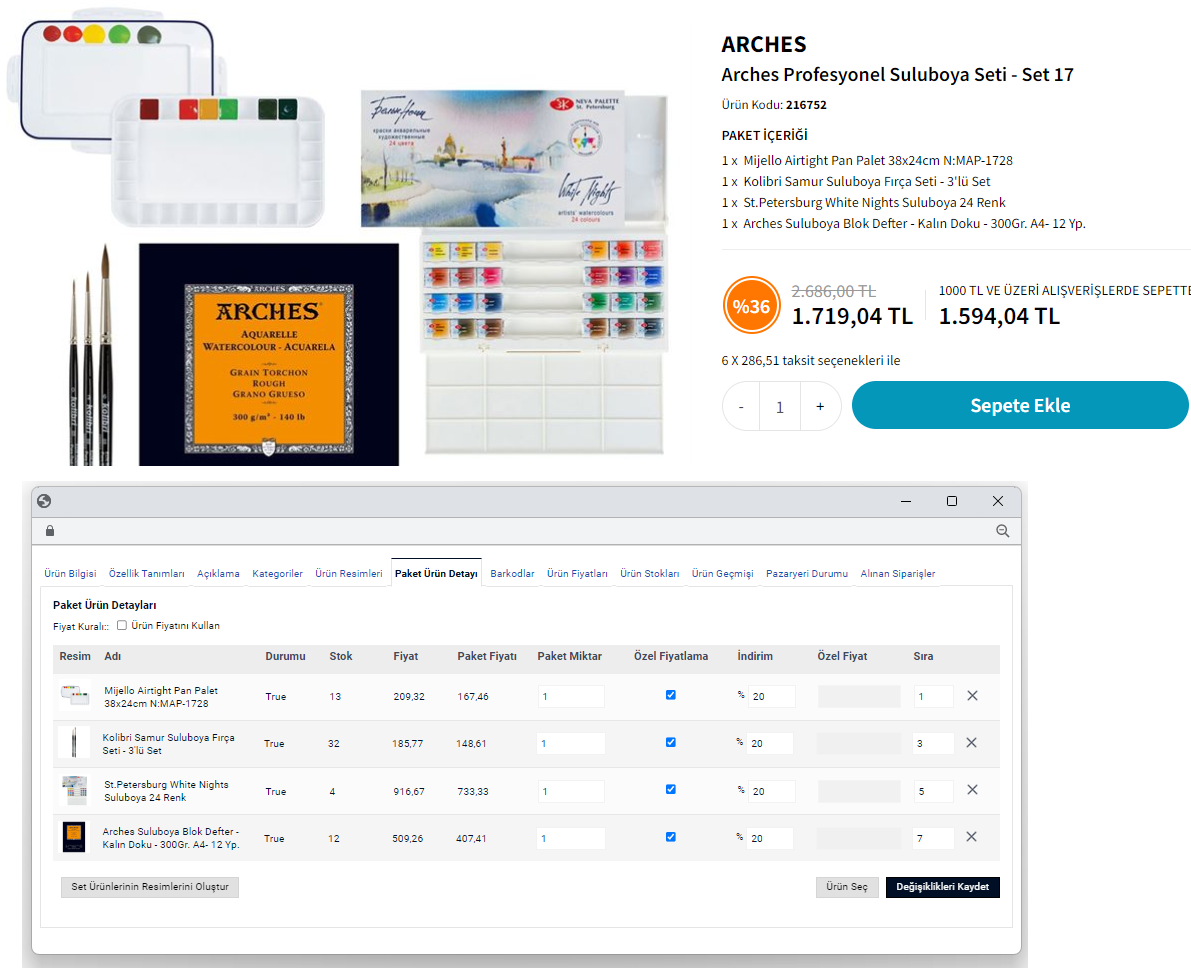Decrease quantity with minus button
The height and width of the screenshot is (977, 1191).
point(741,407)
